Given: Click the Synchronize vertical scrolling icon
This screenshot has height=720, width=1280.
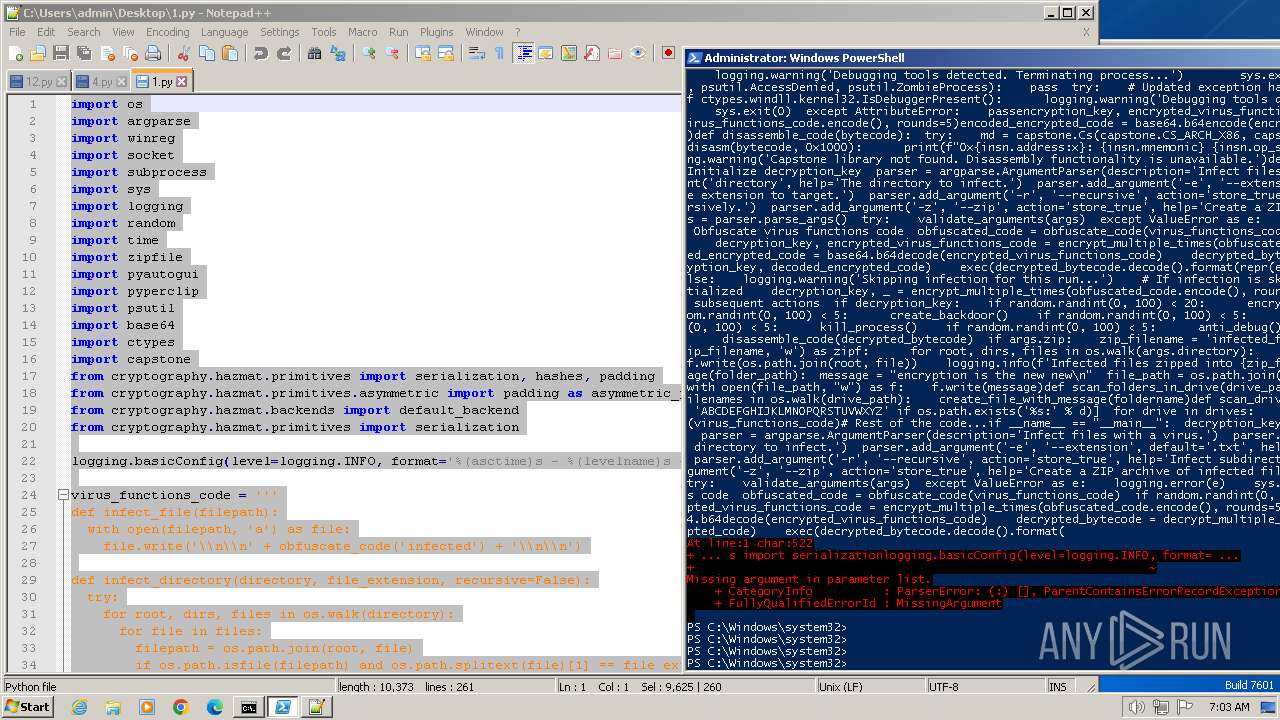Looking at the screenshot, I should click(423, 53).
